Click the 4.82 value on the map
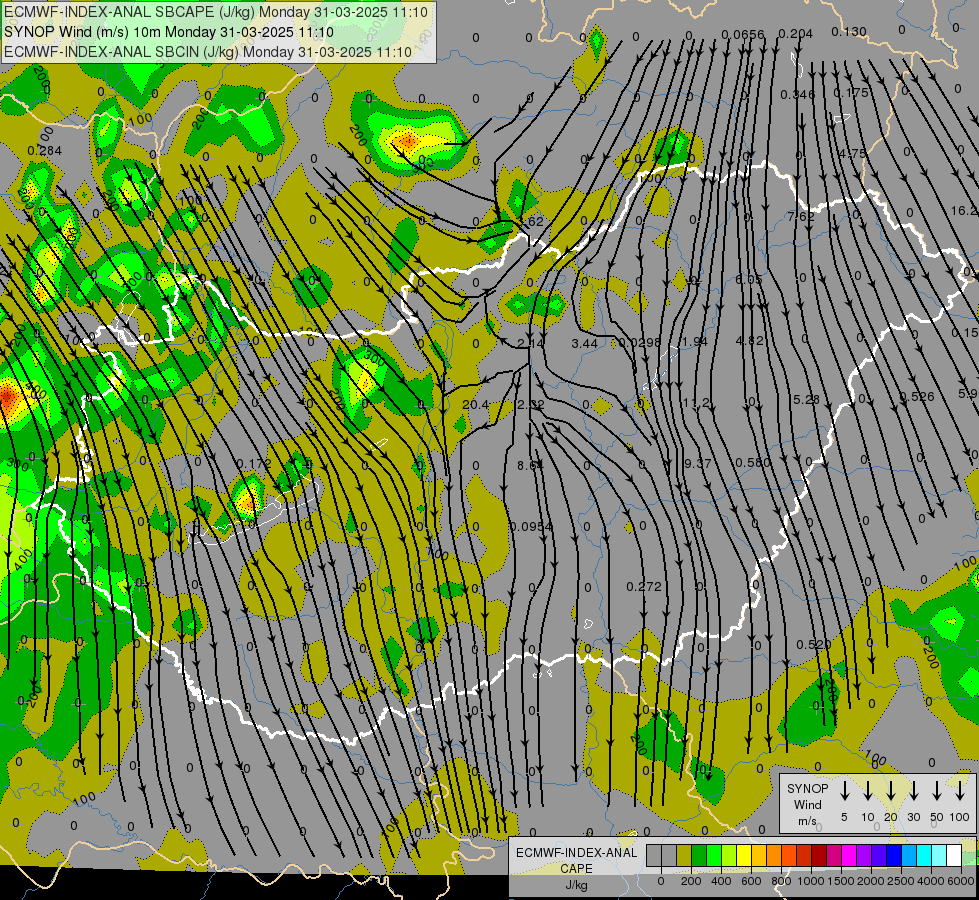Viewport: 979px width, 900px height. click(x=749, y=340)
